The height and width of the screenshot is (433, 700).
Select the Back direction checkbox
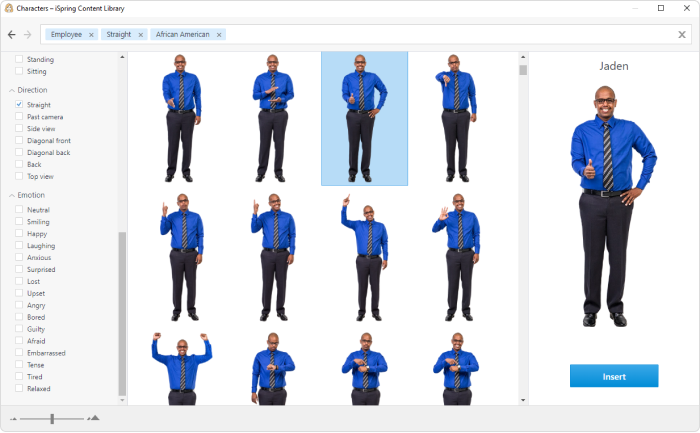(19, 164)
